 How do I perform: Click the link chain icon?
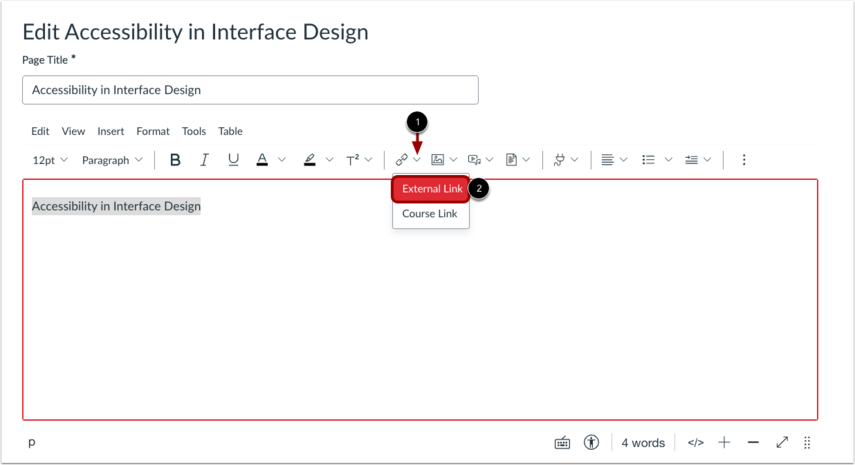point(402,160)
